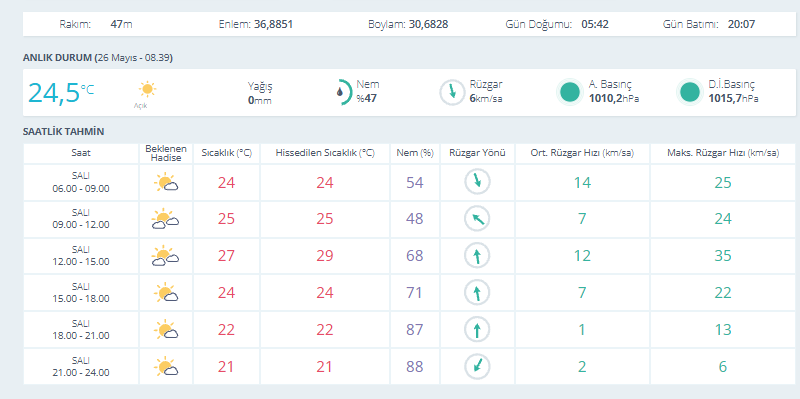Click humidity value 68
Viewport: 800px width, 399px height.
tap(415, 256)
